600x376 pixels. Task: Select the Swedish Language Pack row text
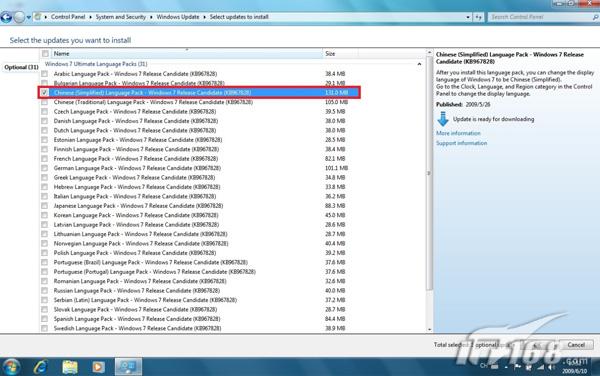[137, 328]
